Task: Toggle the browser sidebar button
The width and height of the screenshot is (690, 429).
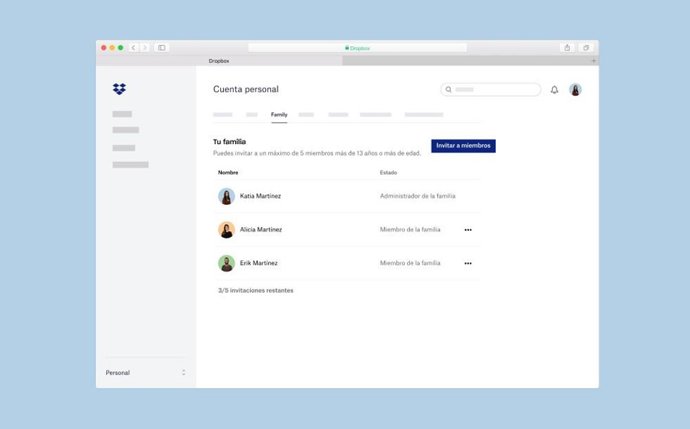Action: point(161,48)
